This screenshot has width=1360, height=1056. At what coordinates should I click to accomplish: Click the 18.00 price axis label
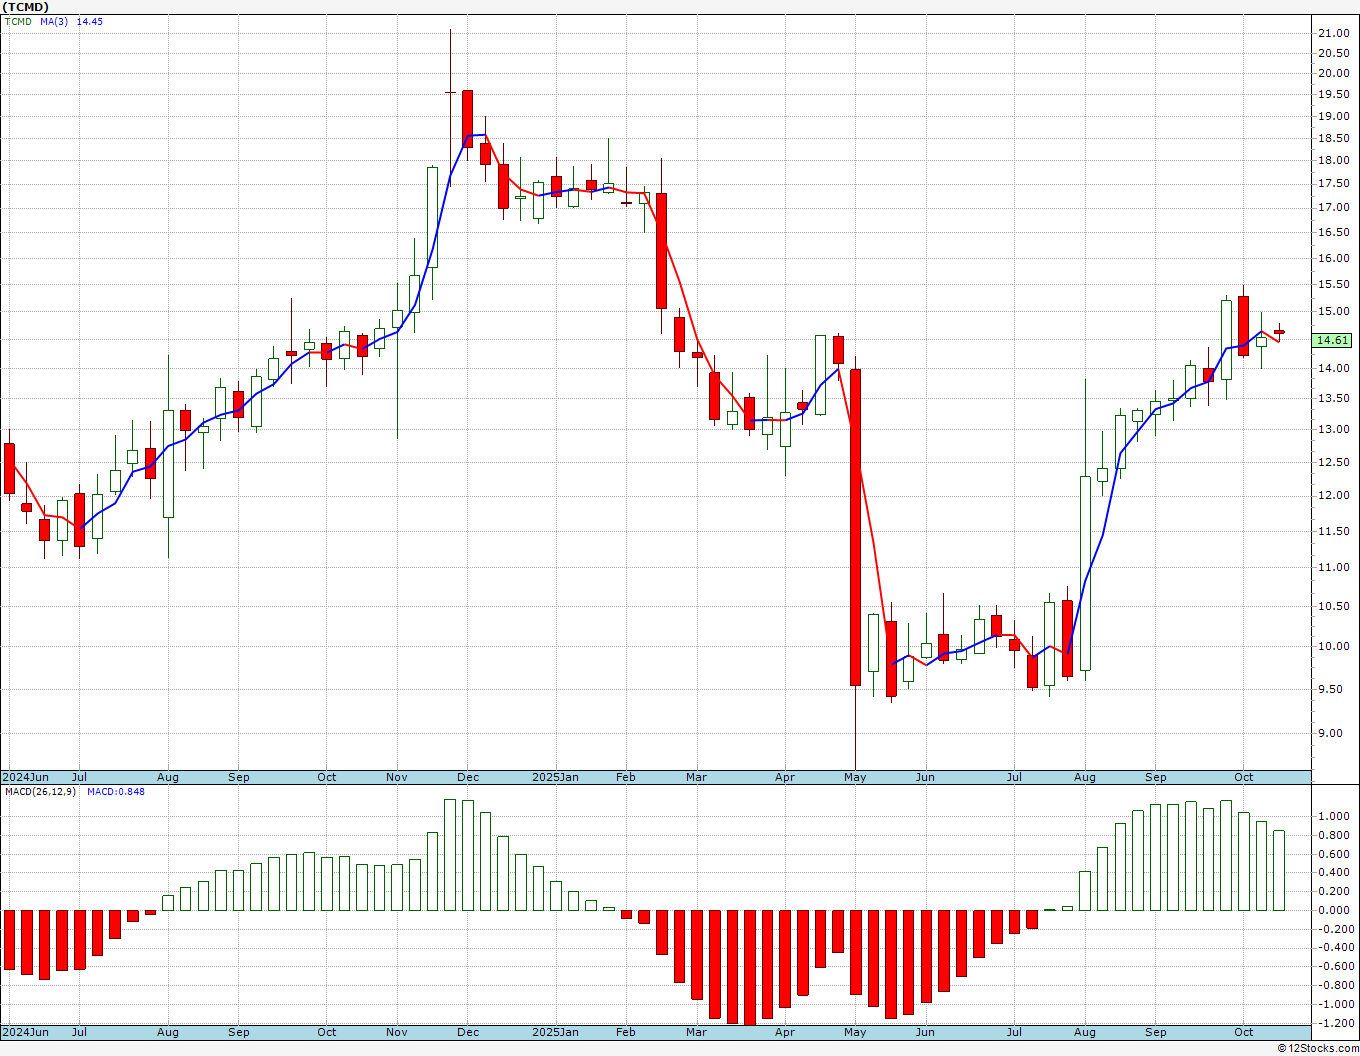pos(1332,160)
